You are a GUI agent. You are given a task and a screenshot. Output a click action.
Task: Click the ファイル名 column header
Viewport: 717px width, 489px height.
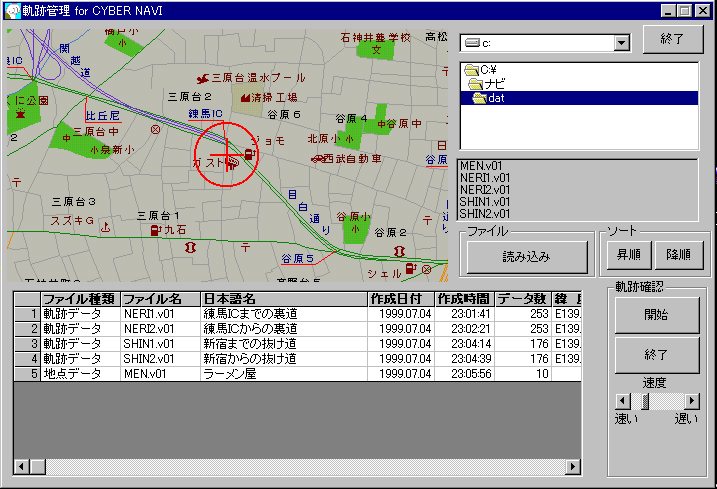click(x=161, y=299)
